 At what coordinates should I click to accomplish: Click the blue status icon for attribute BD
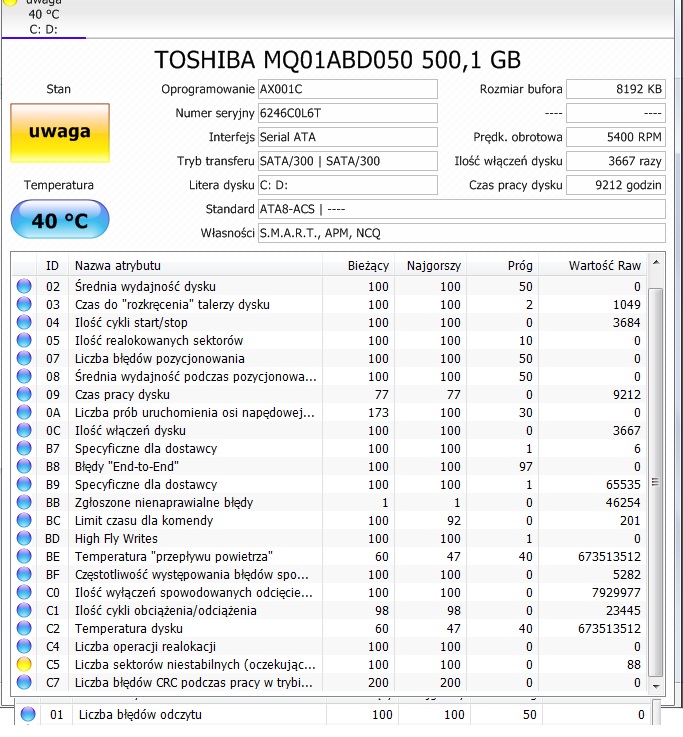click(x=24, y=539)
